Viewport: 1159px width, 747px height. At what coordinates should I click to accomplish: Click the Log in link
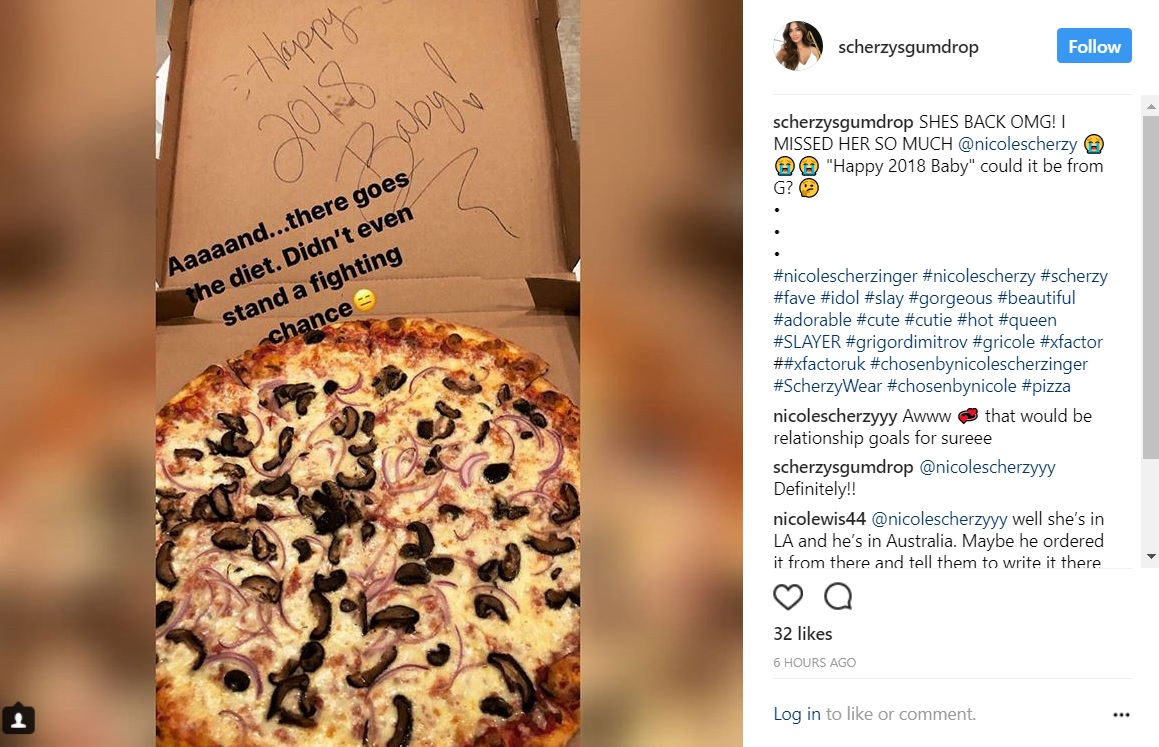797,714
